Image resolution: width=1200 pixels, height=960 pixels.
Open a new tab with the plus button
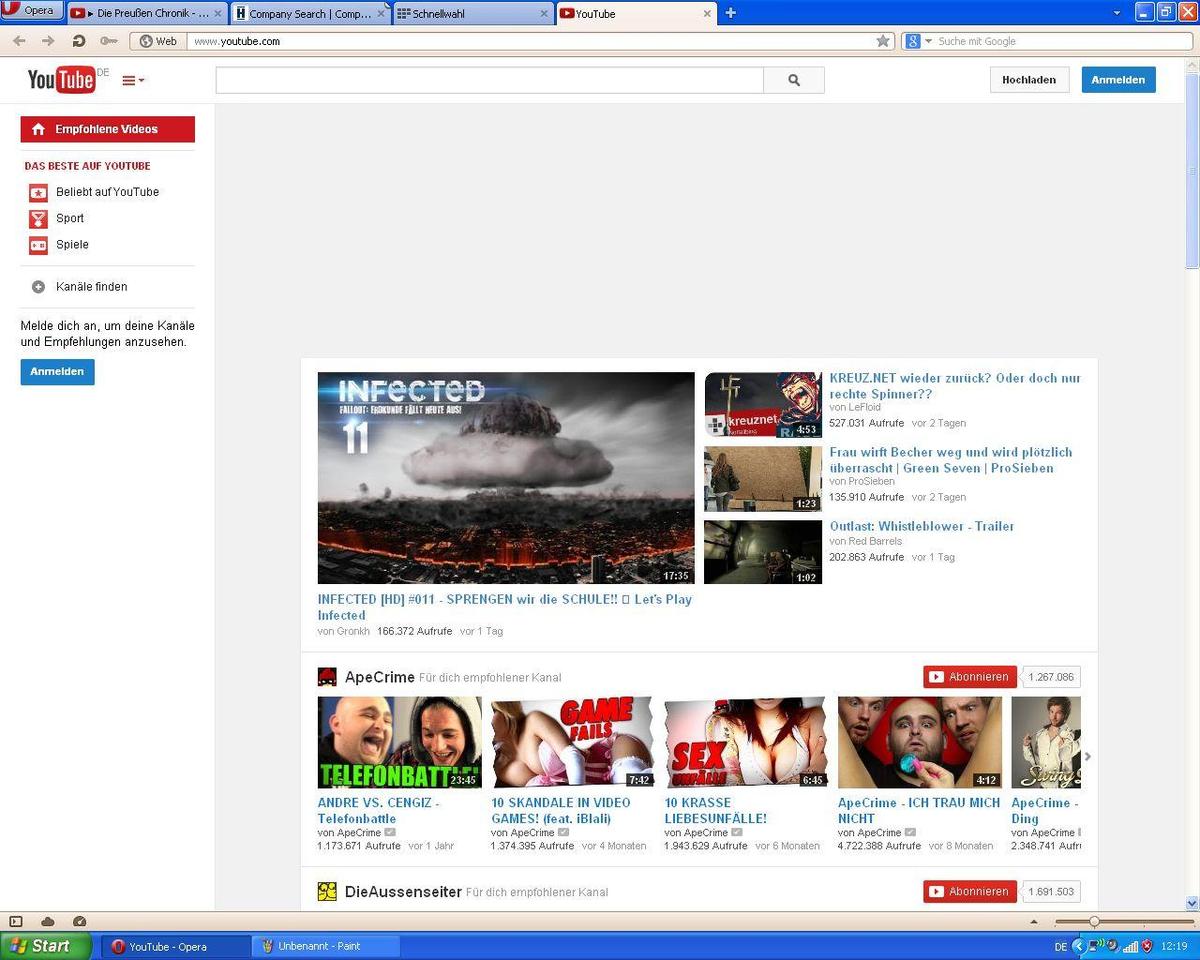pos(730,13)
